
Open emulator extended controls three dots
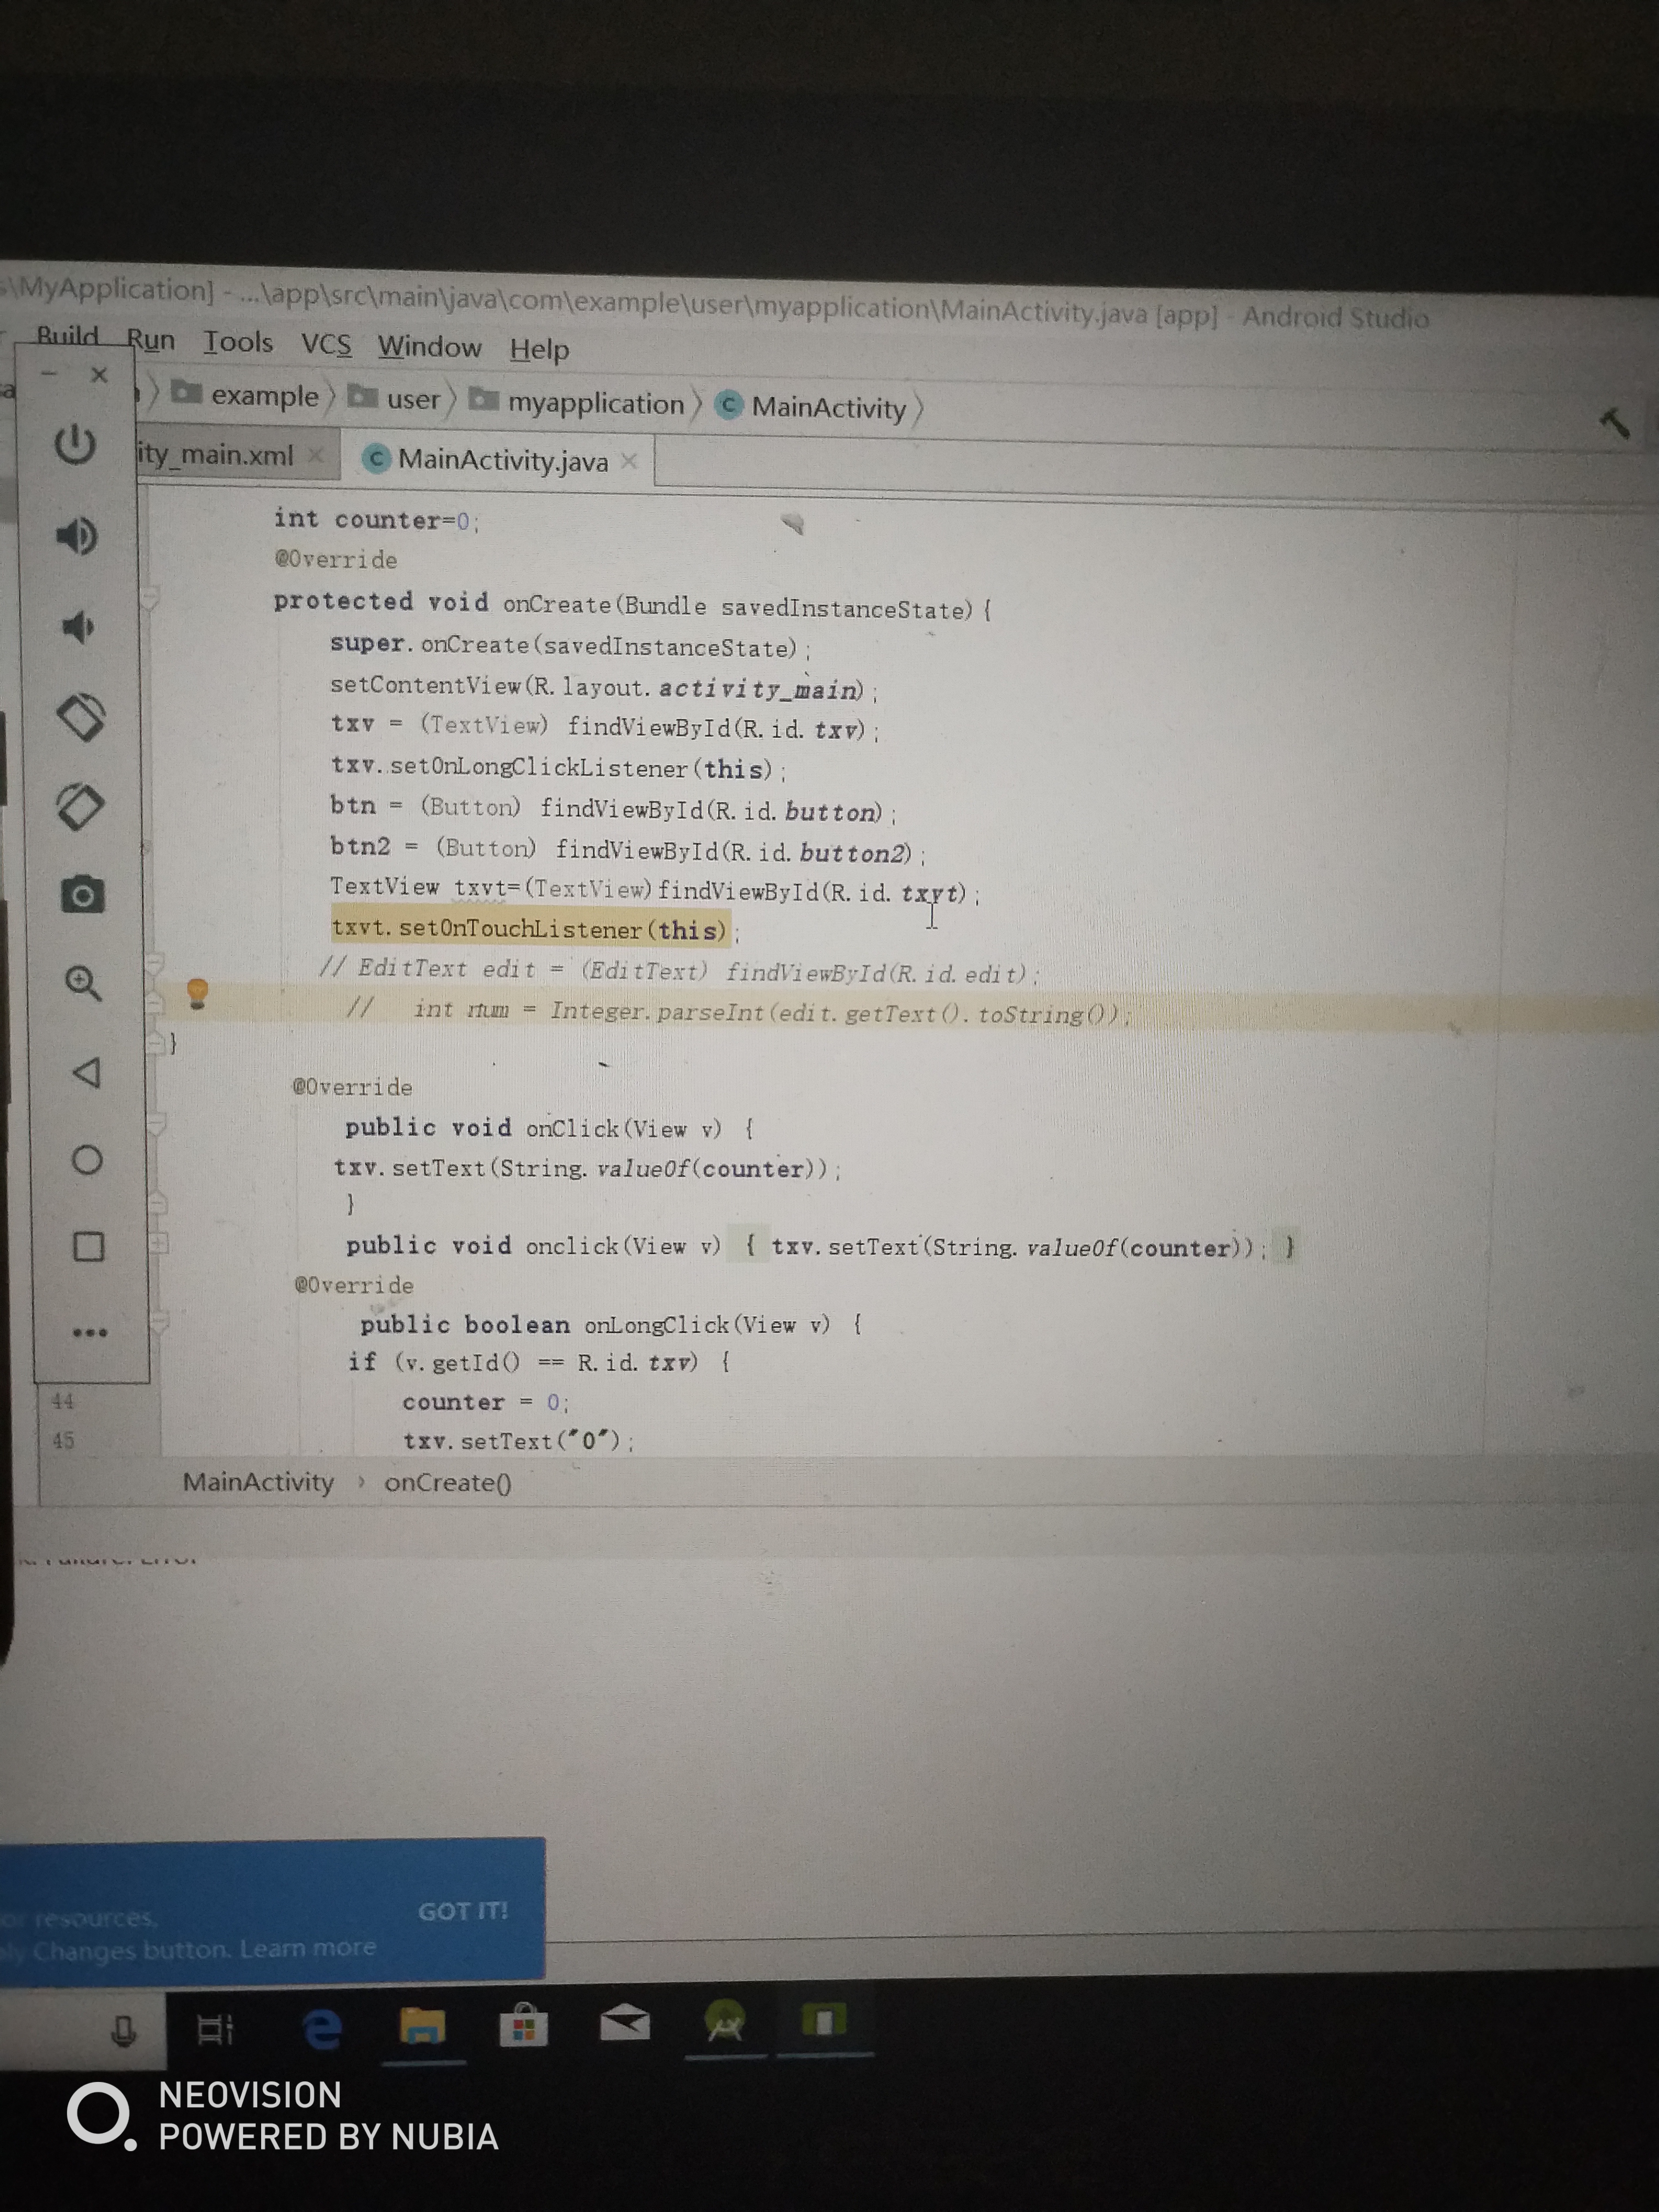89,1332
